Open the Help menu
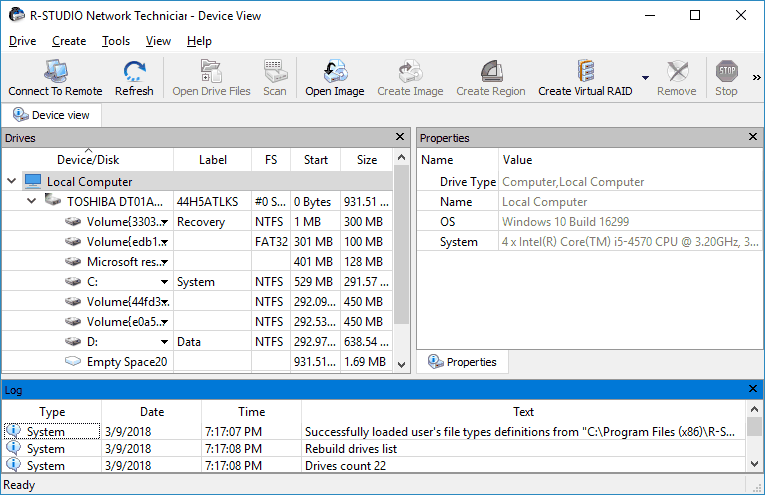 [x=199, y=41]
